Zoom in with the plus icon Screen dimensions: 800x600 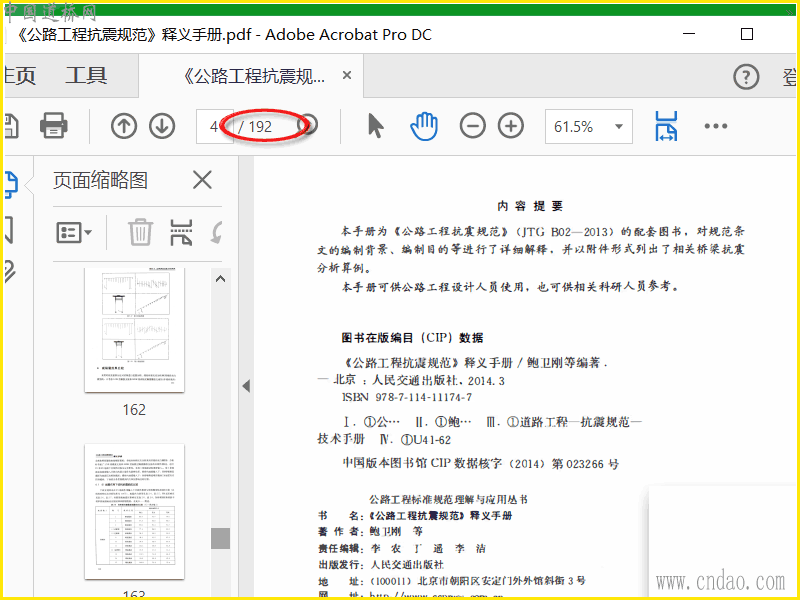pyautogui.click(x=511, y=126)
